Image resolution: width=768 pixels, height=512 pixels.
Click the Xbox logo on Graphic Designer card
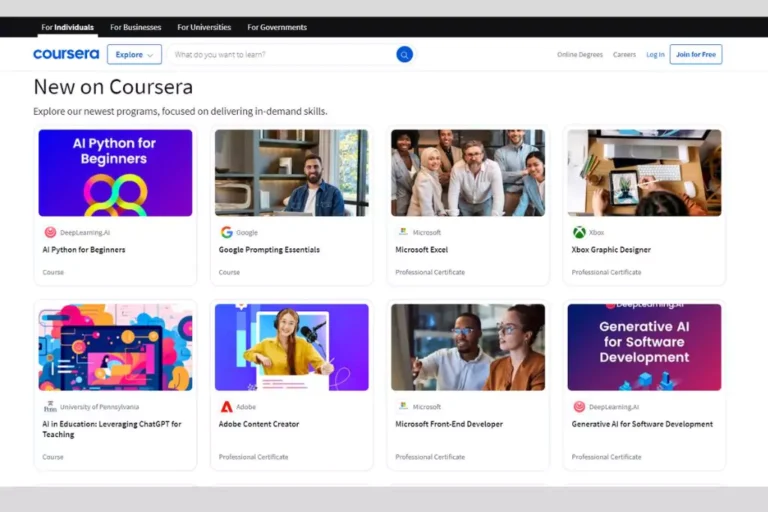[579, 232]
